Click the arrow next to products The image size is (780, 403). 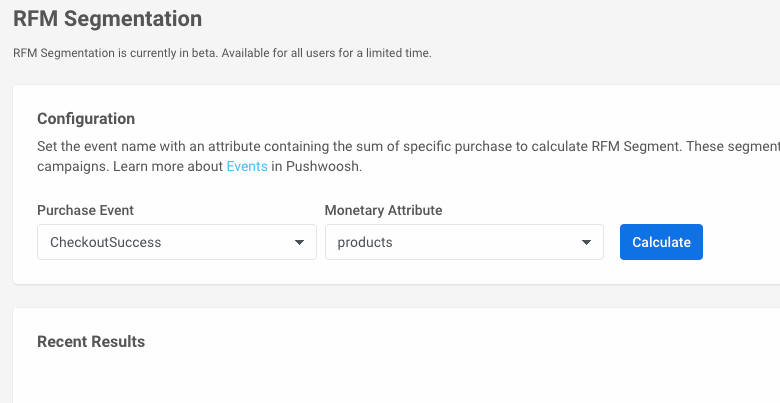(586, 243)
